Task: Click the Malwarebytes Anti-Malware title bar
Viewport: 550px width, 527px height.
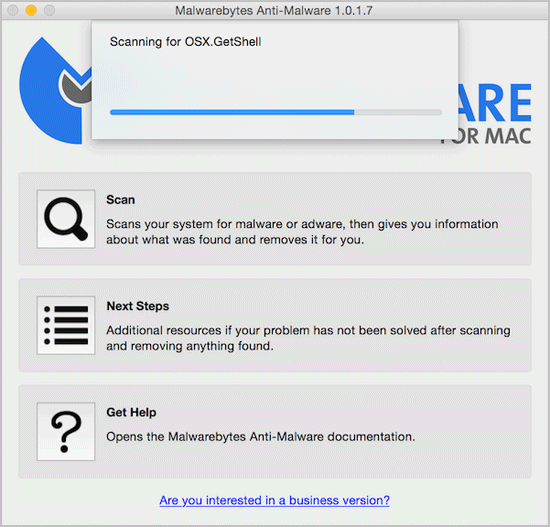Action: pyautogui.click(x=275, y=11)
